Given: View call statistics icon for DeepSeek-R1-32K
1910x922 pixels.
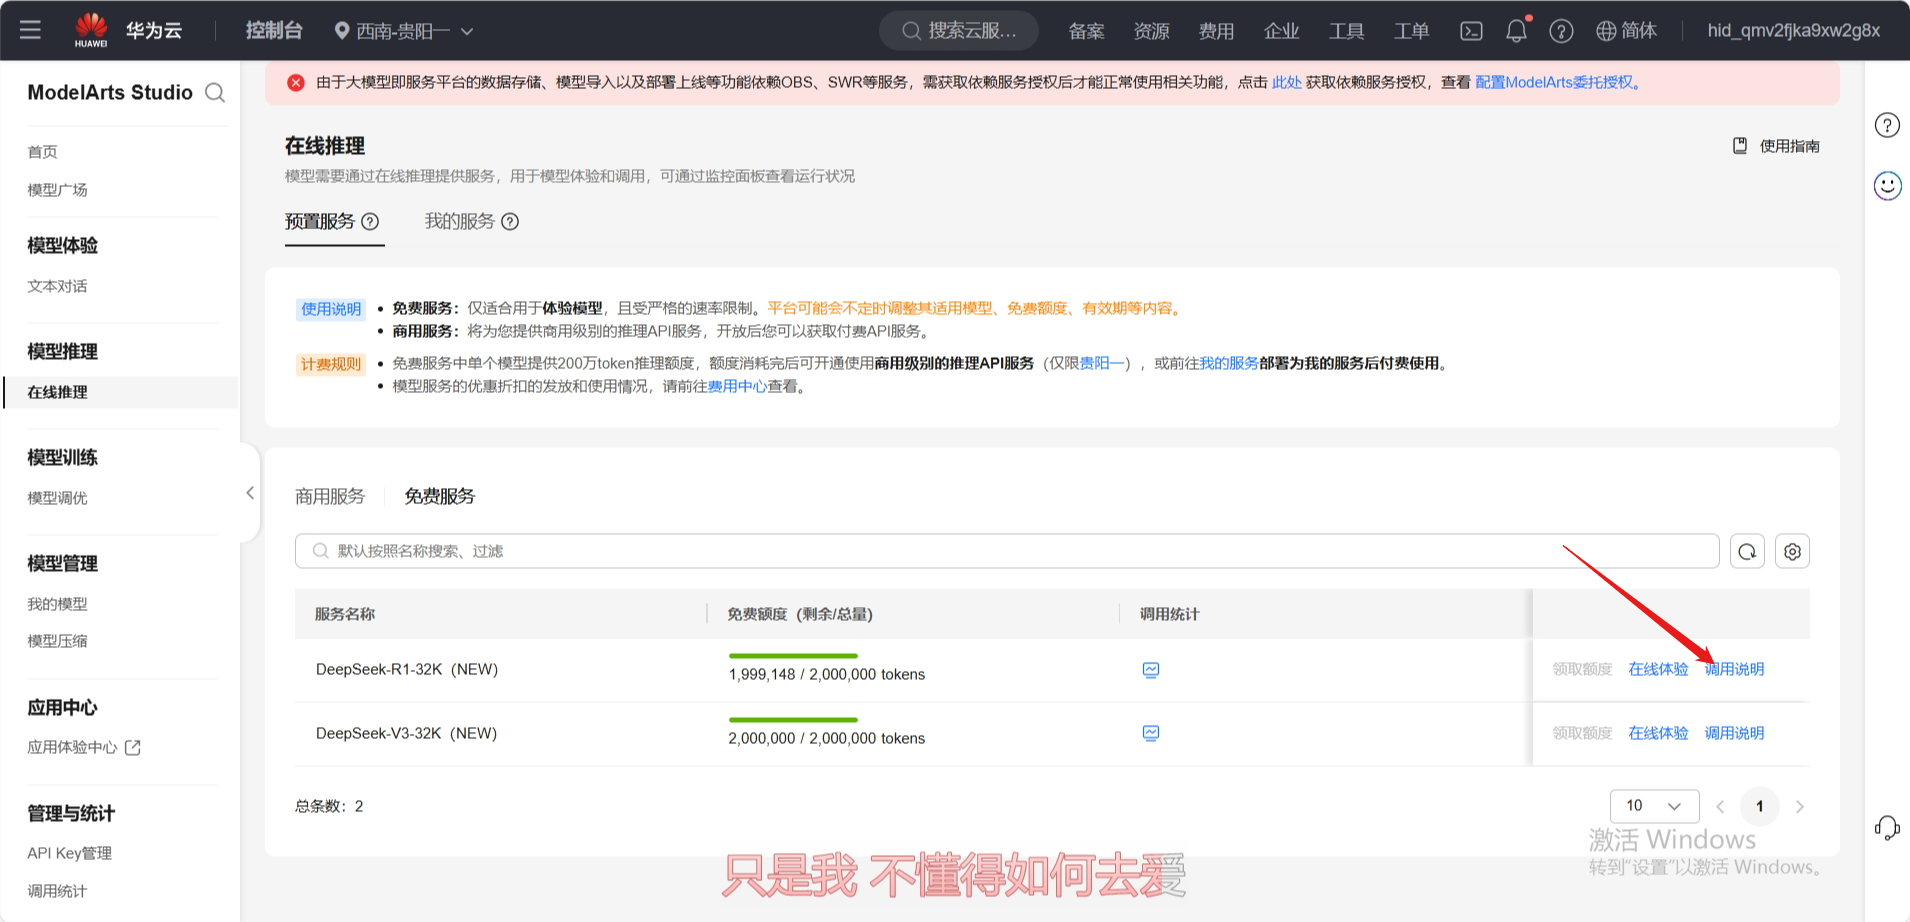Looking at the screenshot, I should coord(1151,670).
